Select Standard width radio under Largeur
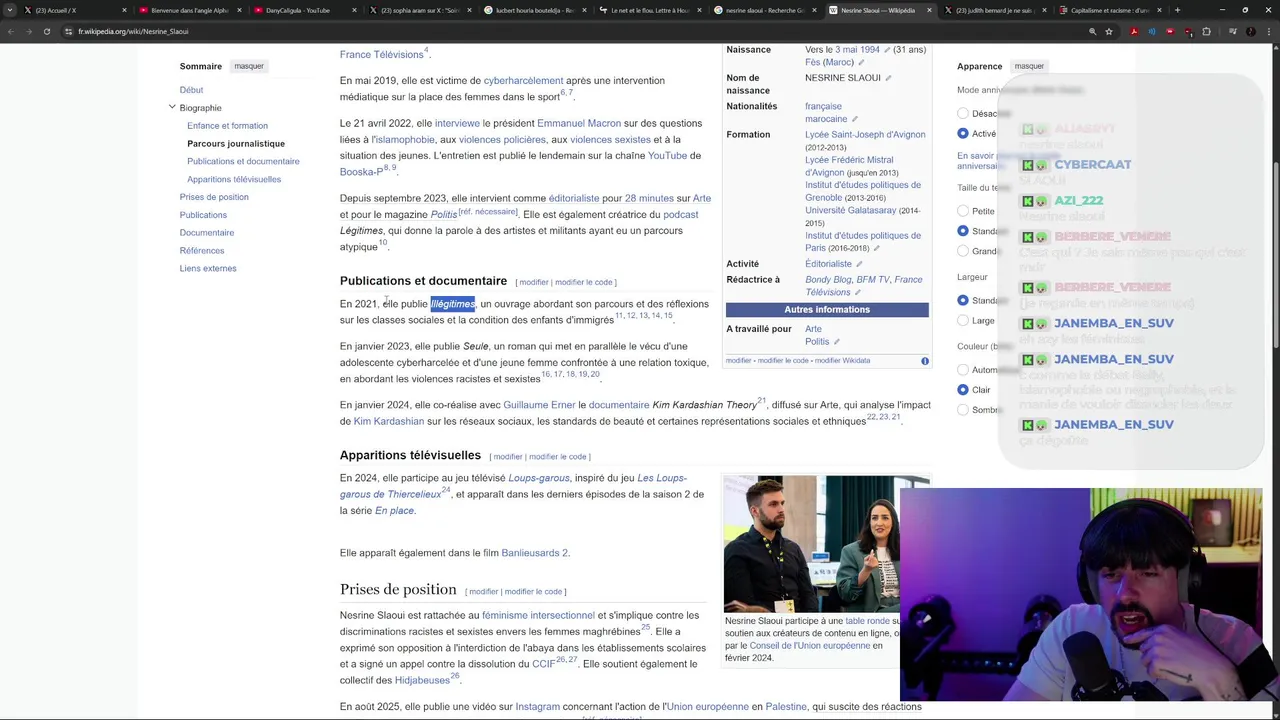1280x720 pixels. (x=963, y=300)
